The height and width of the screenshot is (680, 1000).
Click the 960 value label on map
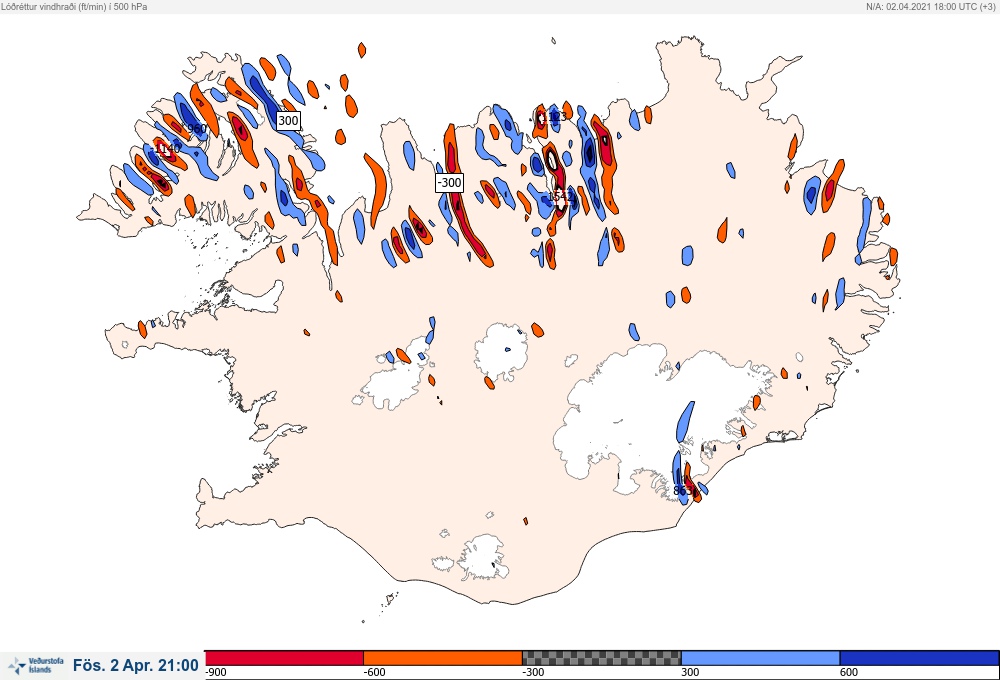pos(197,129)
